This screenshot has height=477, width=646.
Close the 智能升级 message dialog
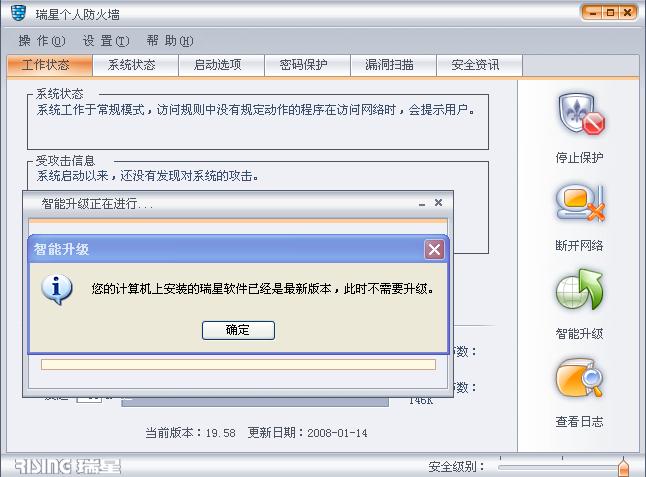[434, 249]
